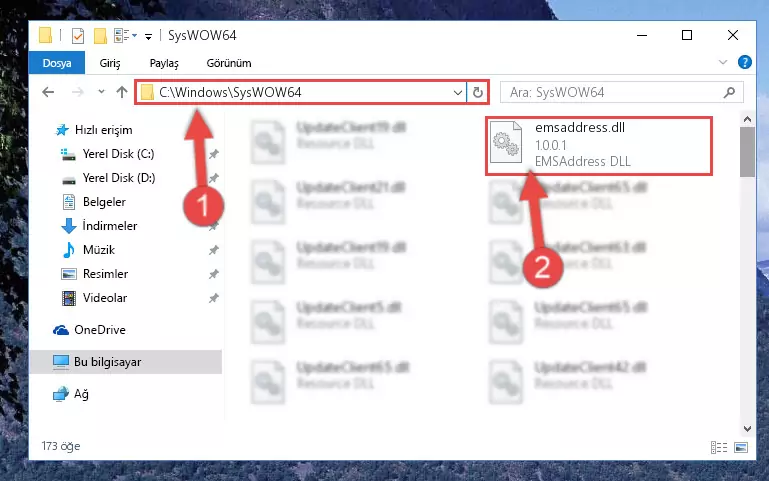
Task: Open Customize Quick Access Toolbar dropdown
Action: [148, 36]
